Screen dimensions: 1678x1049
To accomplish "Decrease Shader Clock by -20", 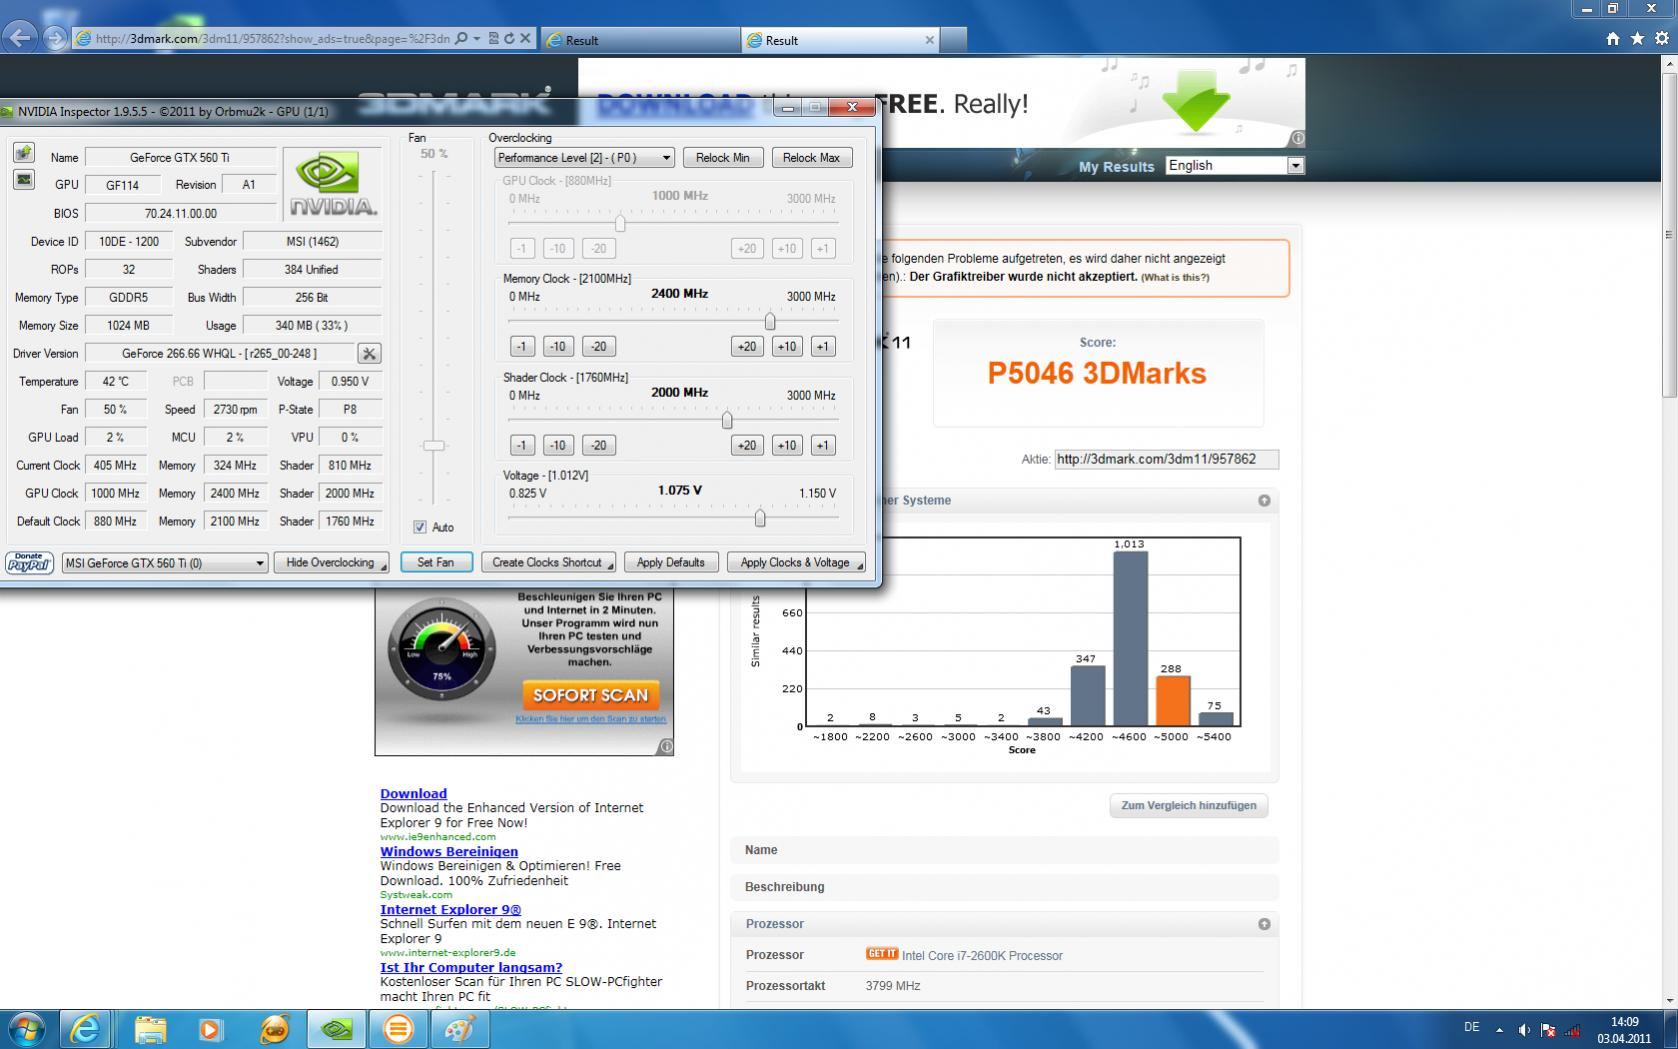I will [x=598, y=446].
